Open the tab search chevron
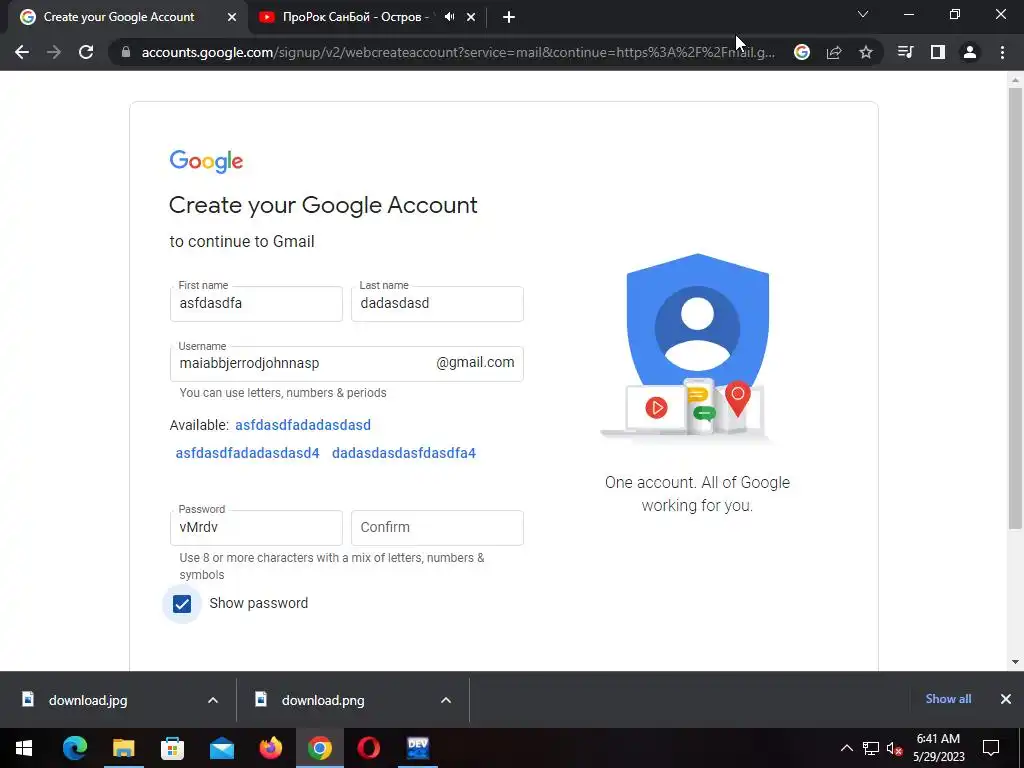1024x768 pixels. tap(863, 14)
